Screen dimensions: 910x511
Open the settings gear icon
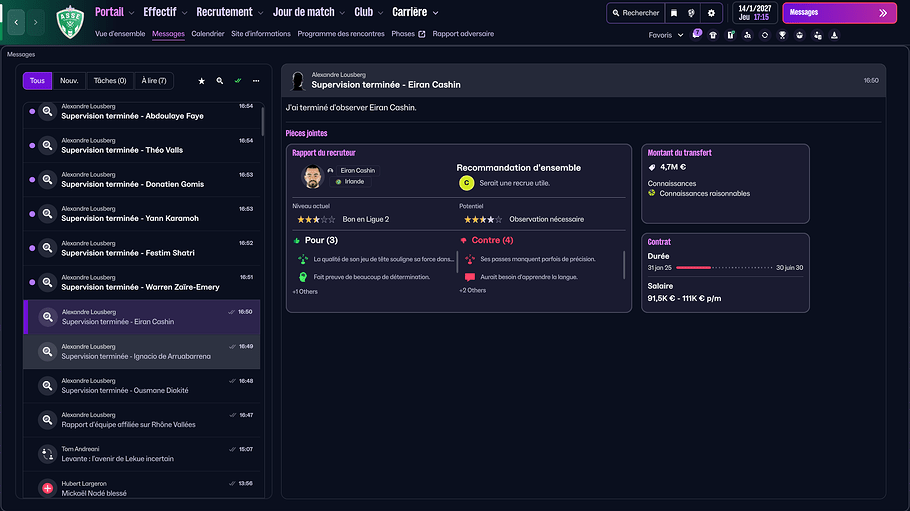pos(711,13)
